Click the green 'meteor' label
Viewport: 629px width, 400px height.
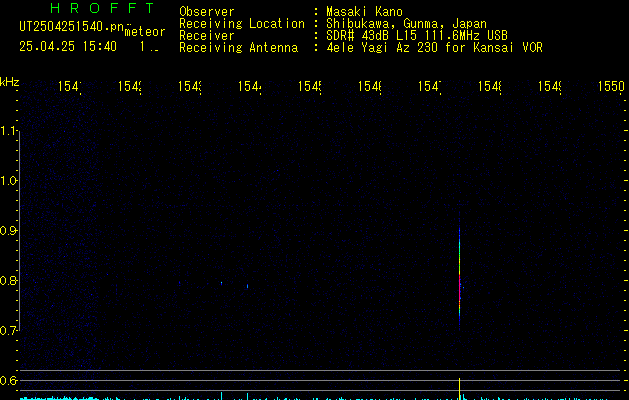145,32
